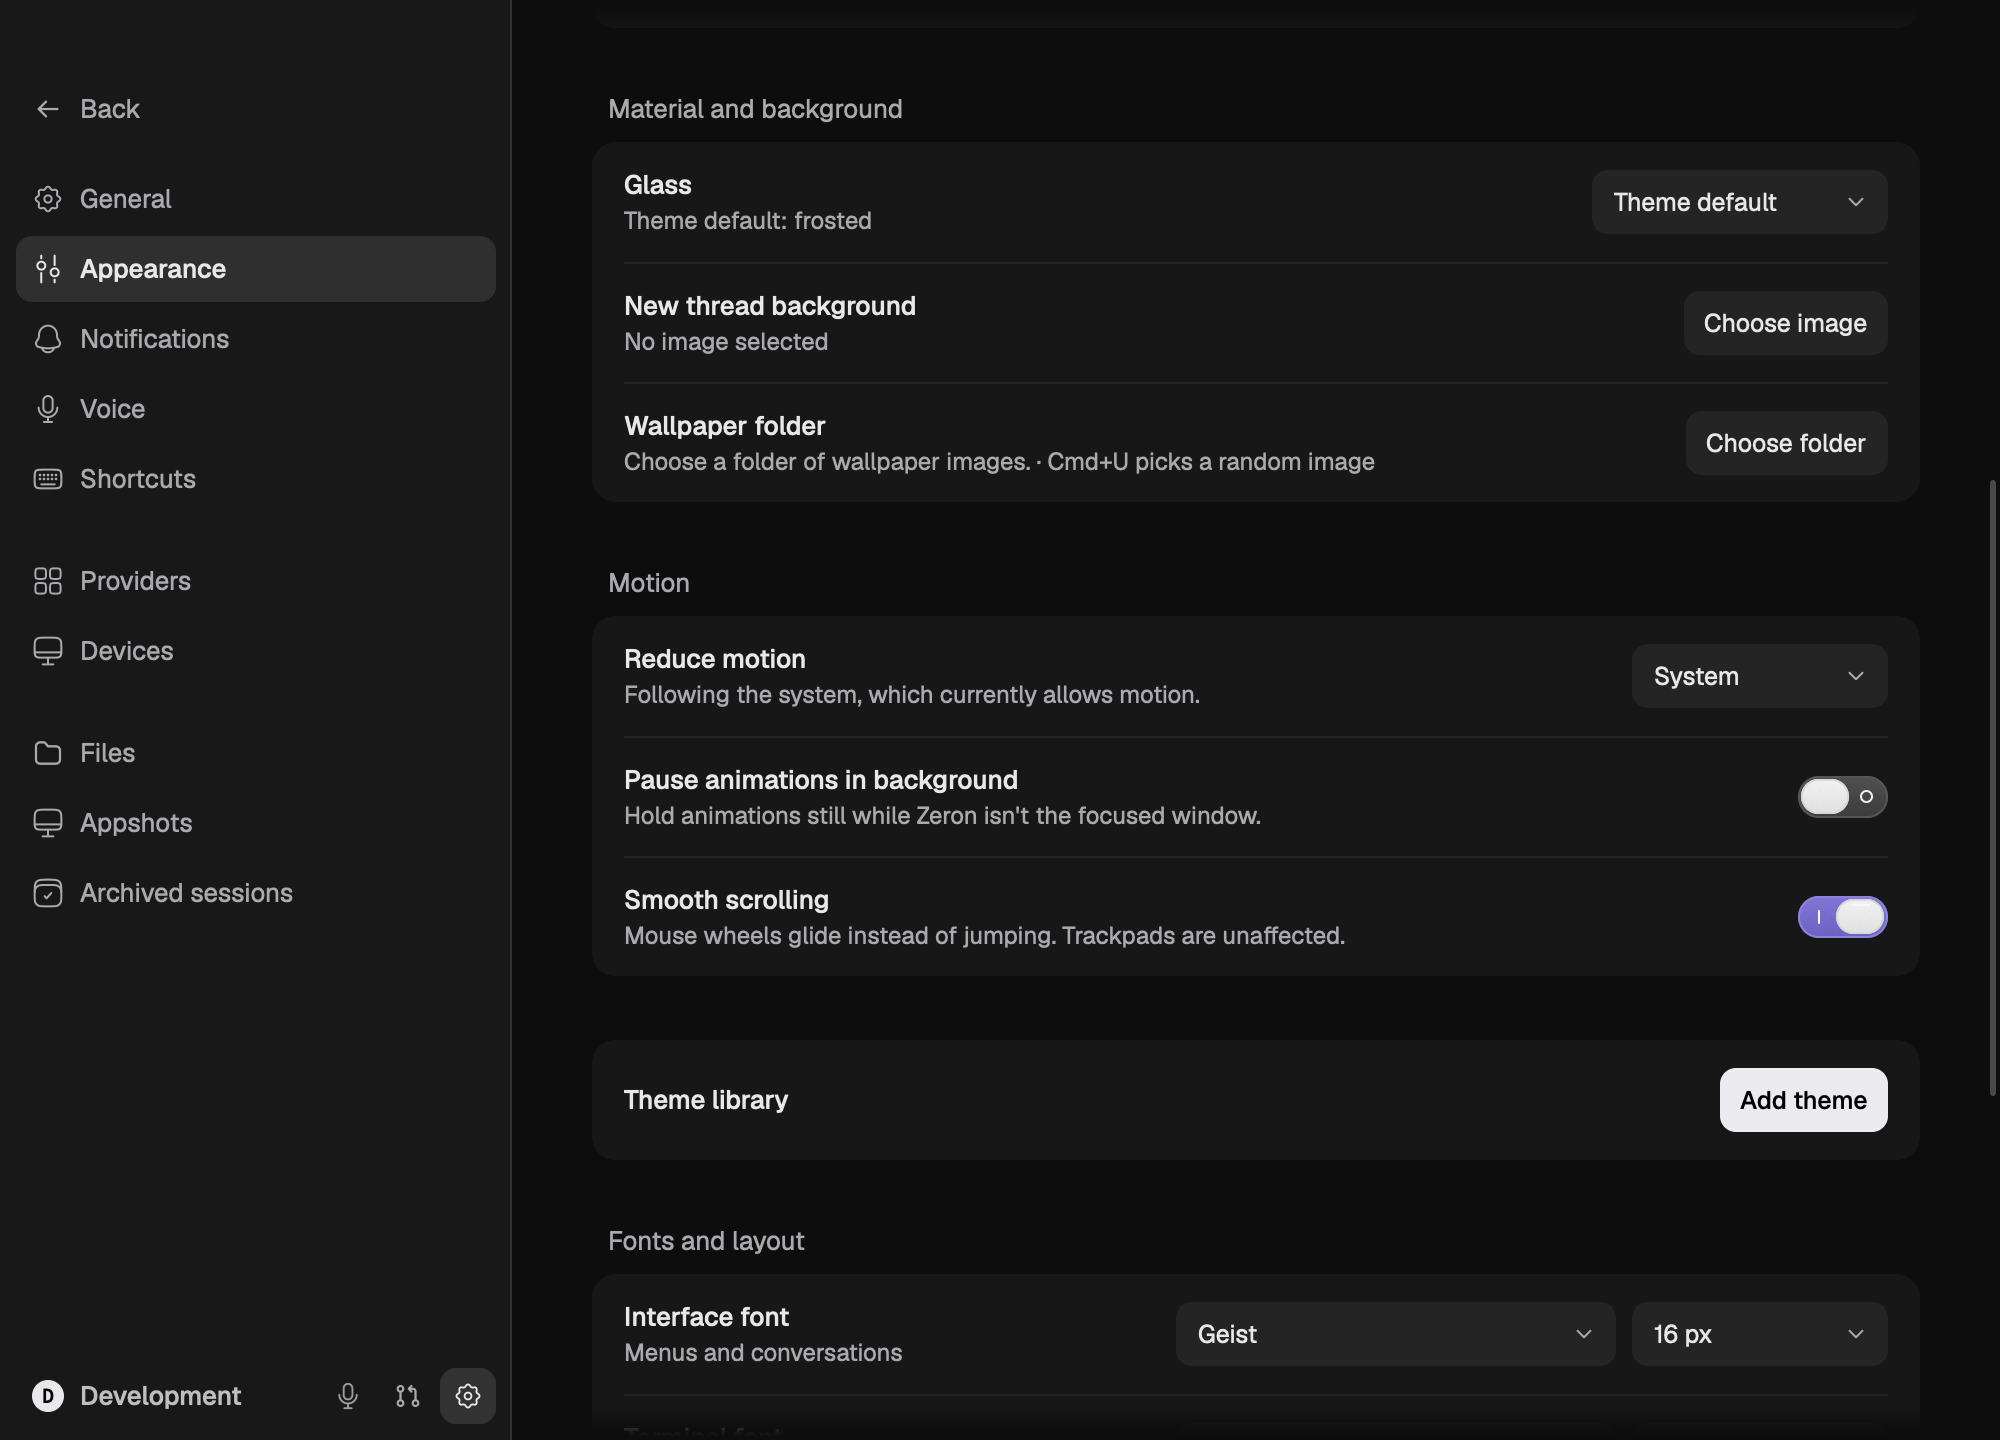Click the Voice microphone icon in sidebar
The width and height of the screenshot is (2000, 1440).
[x=48, y=409]
